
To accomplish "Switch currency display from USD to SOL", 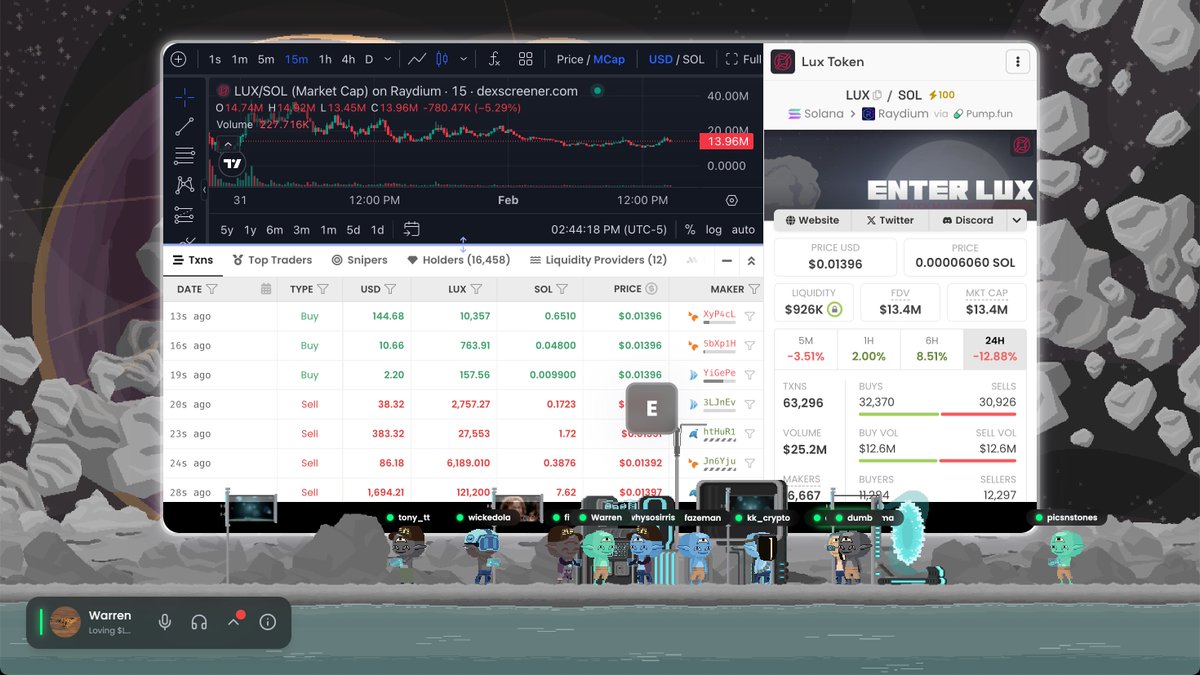I will (x=691, y=59).
